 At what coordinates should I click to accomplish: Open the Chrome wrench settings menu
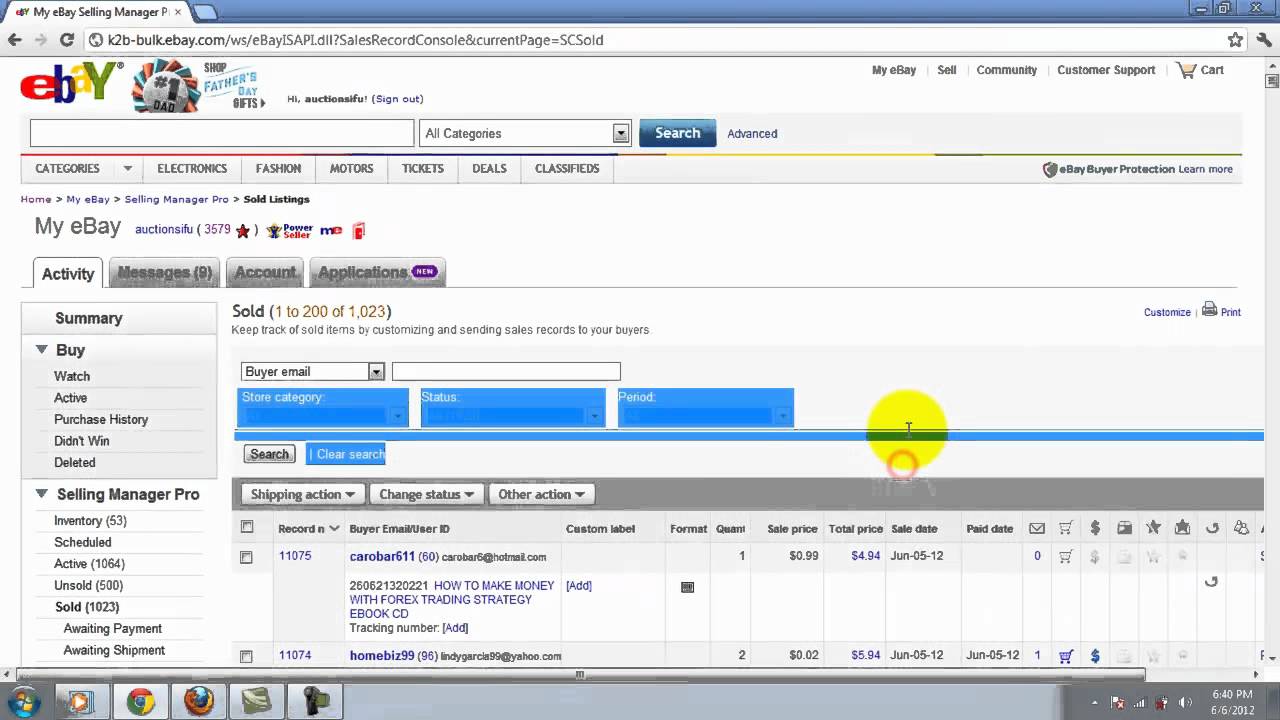point(1262,40)
